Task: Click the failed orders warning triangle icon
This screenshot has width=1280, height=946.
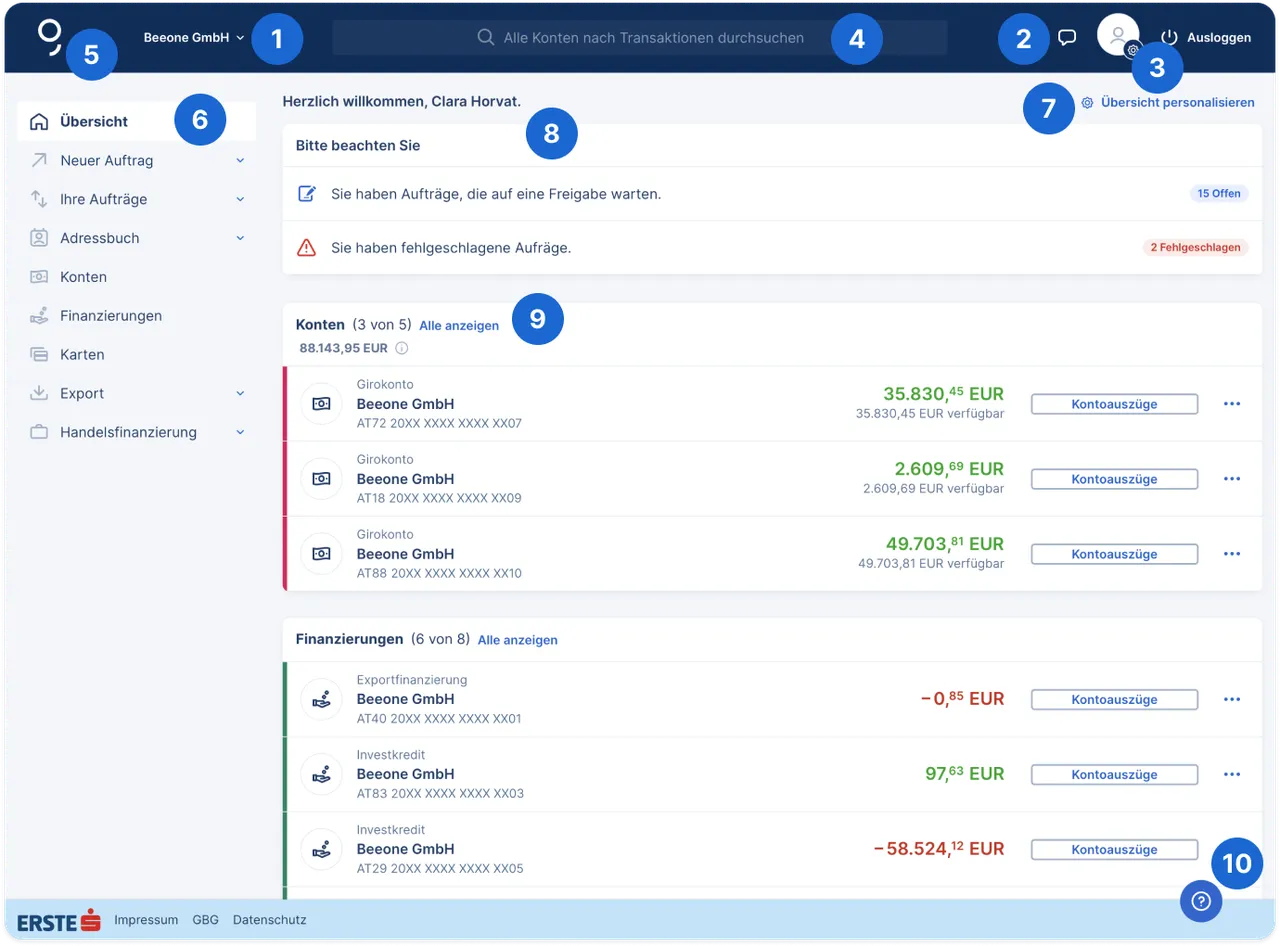Action: [307, 247]
